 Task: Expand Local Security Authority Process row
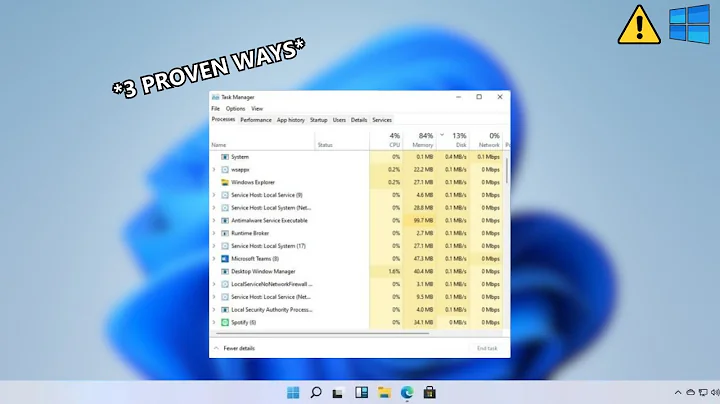pyautogui.click(x=214, y=310)
